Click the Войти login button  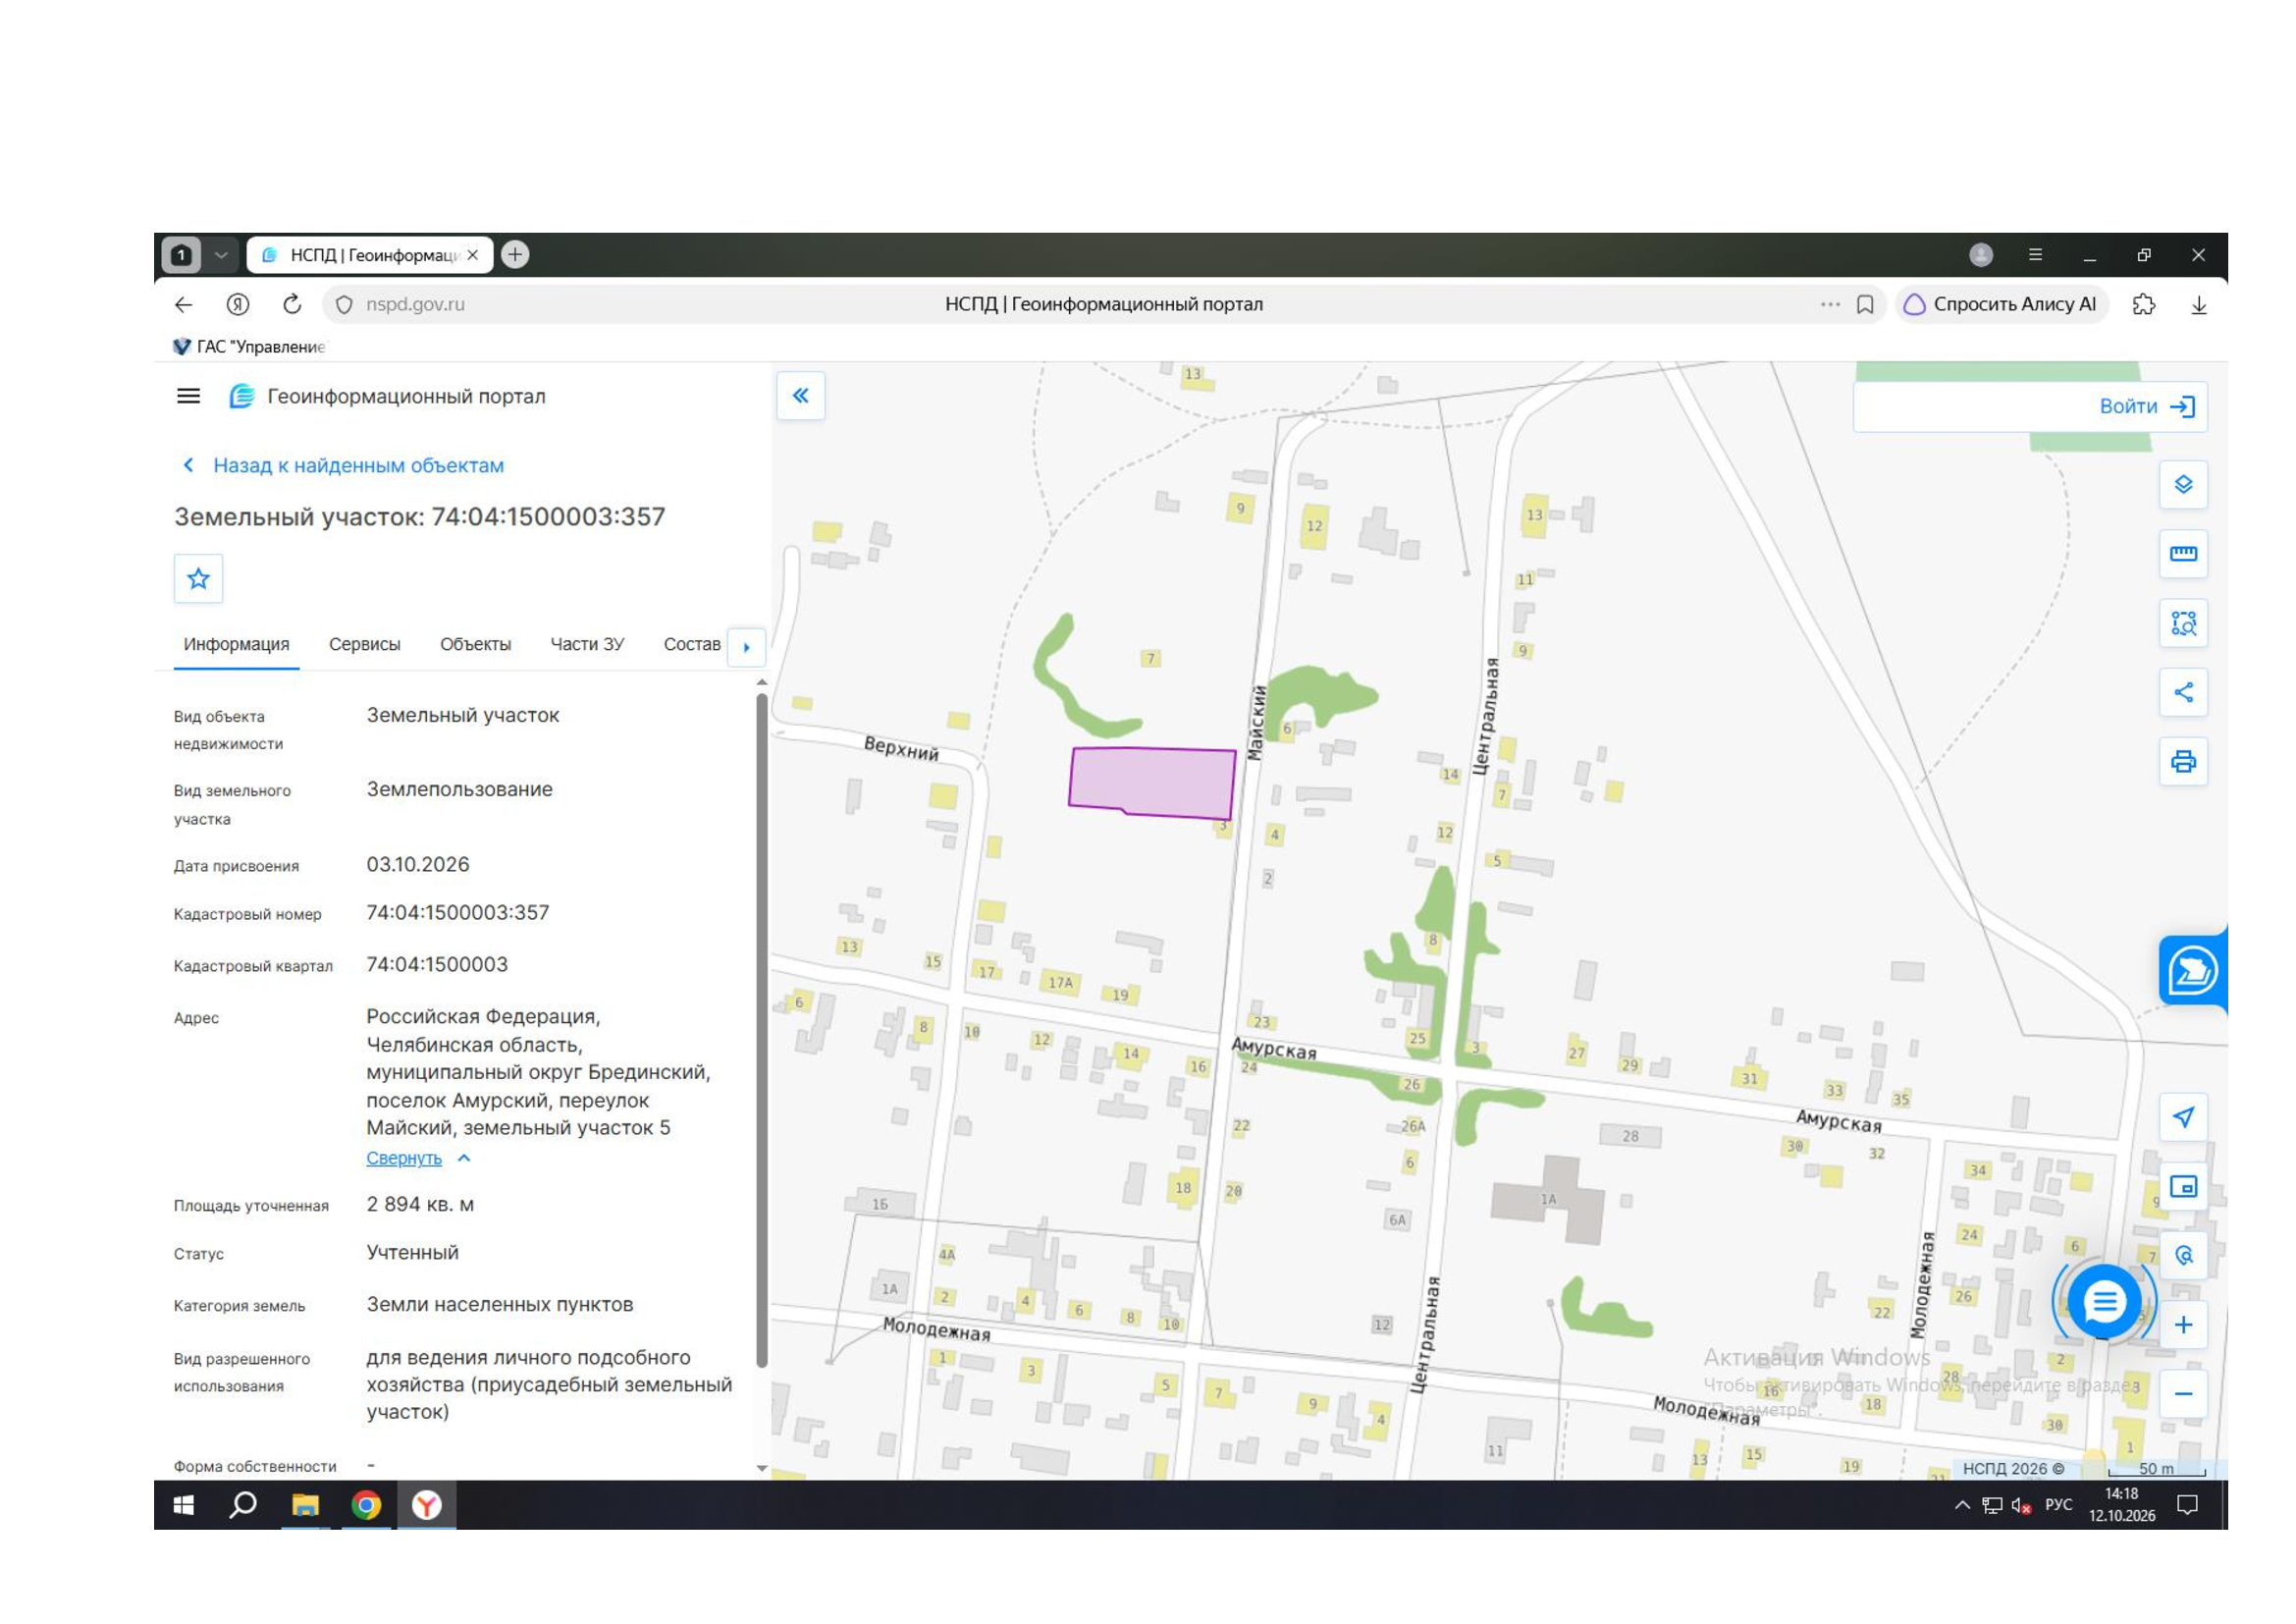click(2147, 407)
